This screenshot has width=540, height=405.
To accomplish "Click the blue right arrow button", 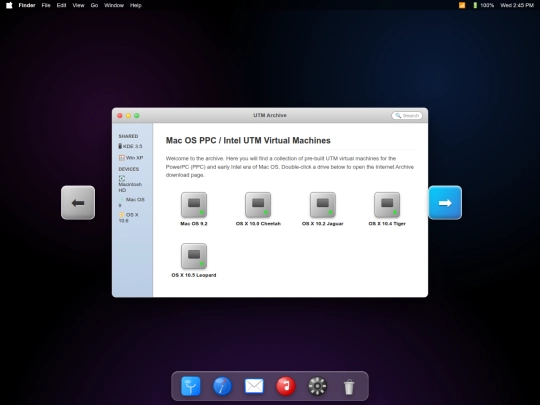I will pos(445,202).
